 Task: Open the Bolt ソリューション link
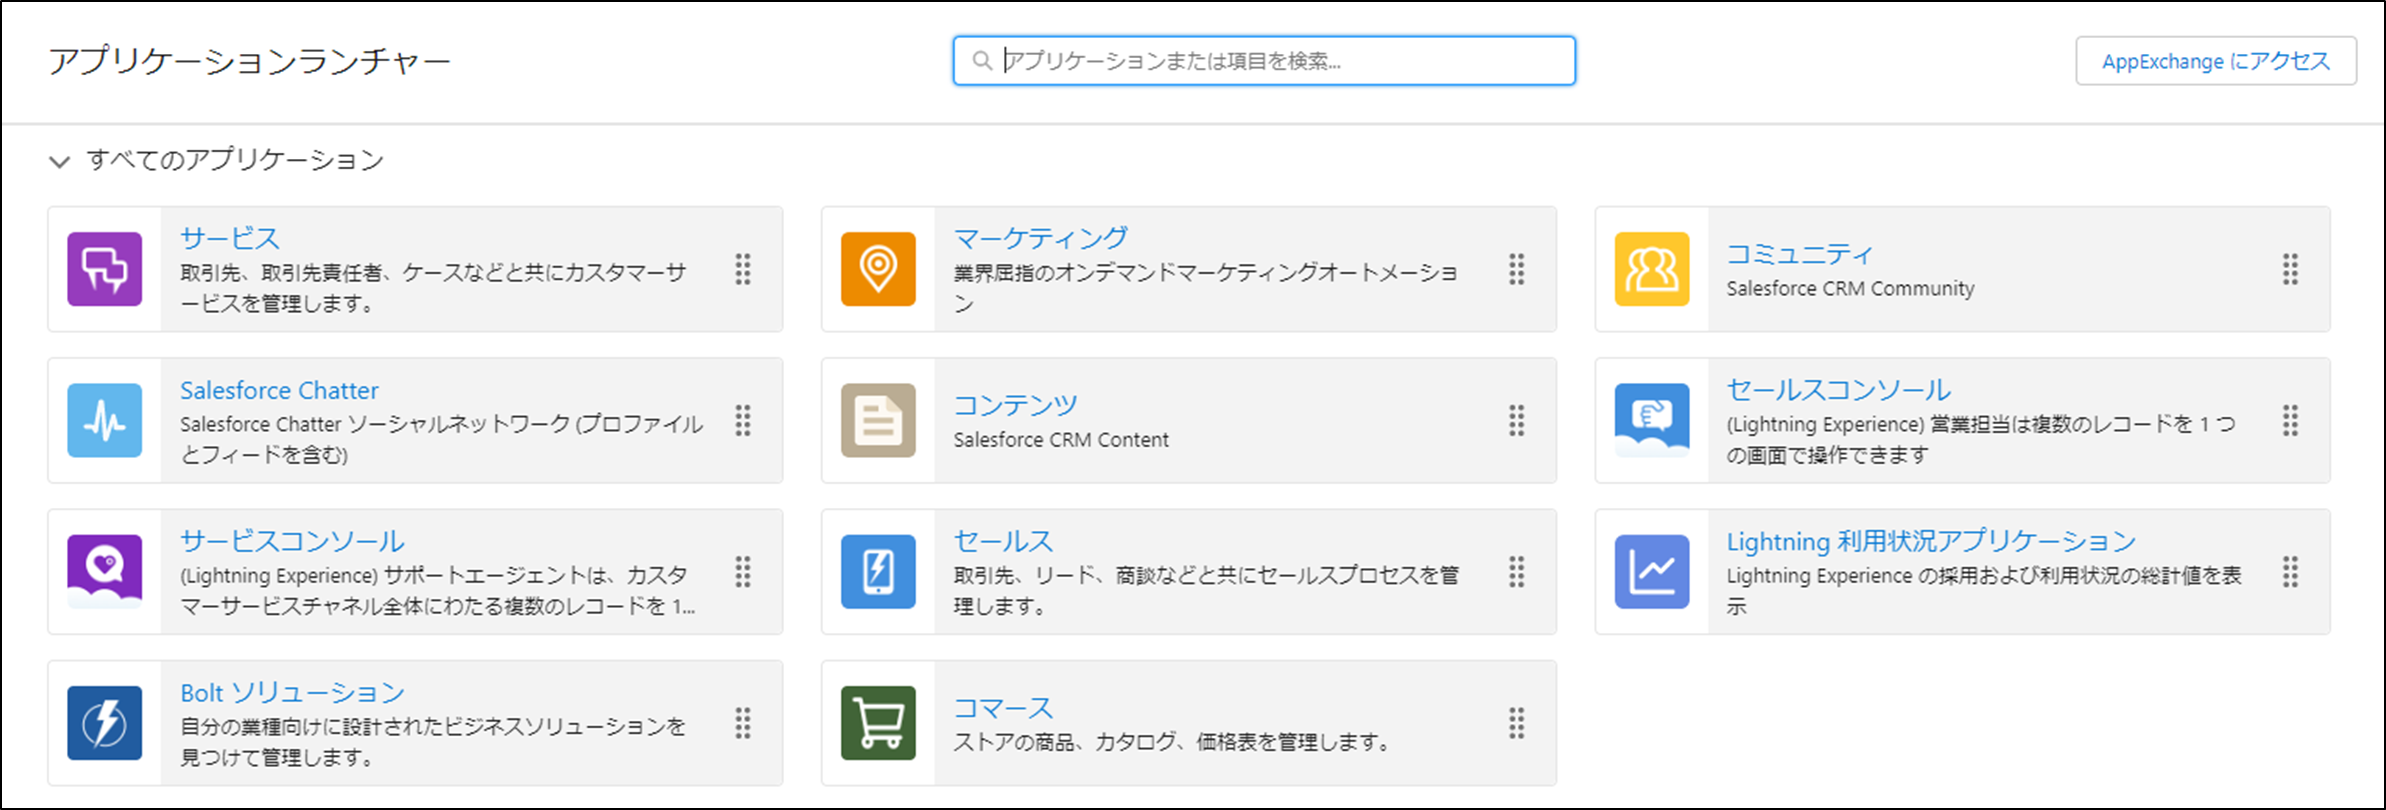[x=292, y=692]
